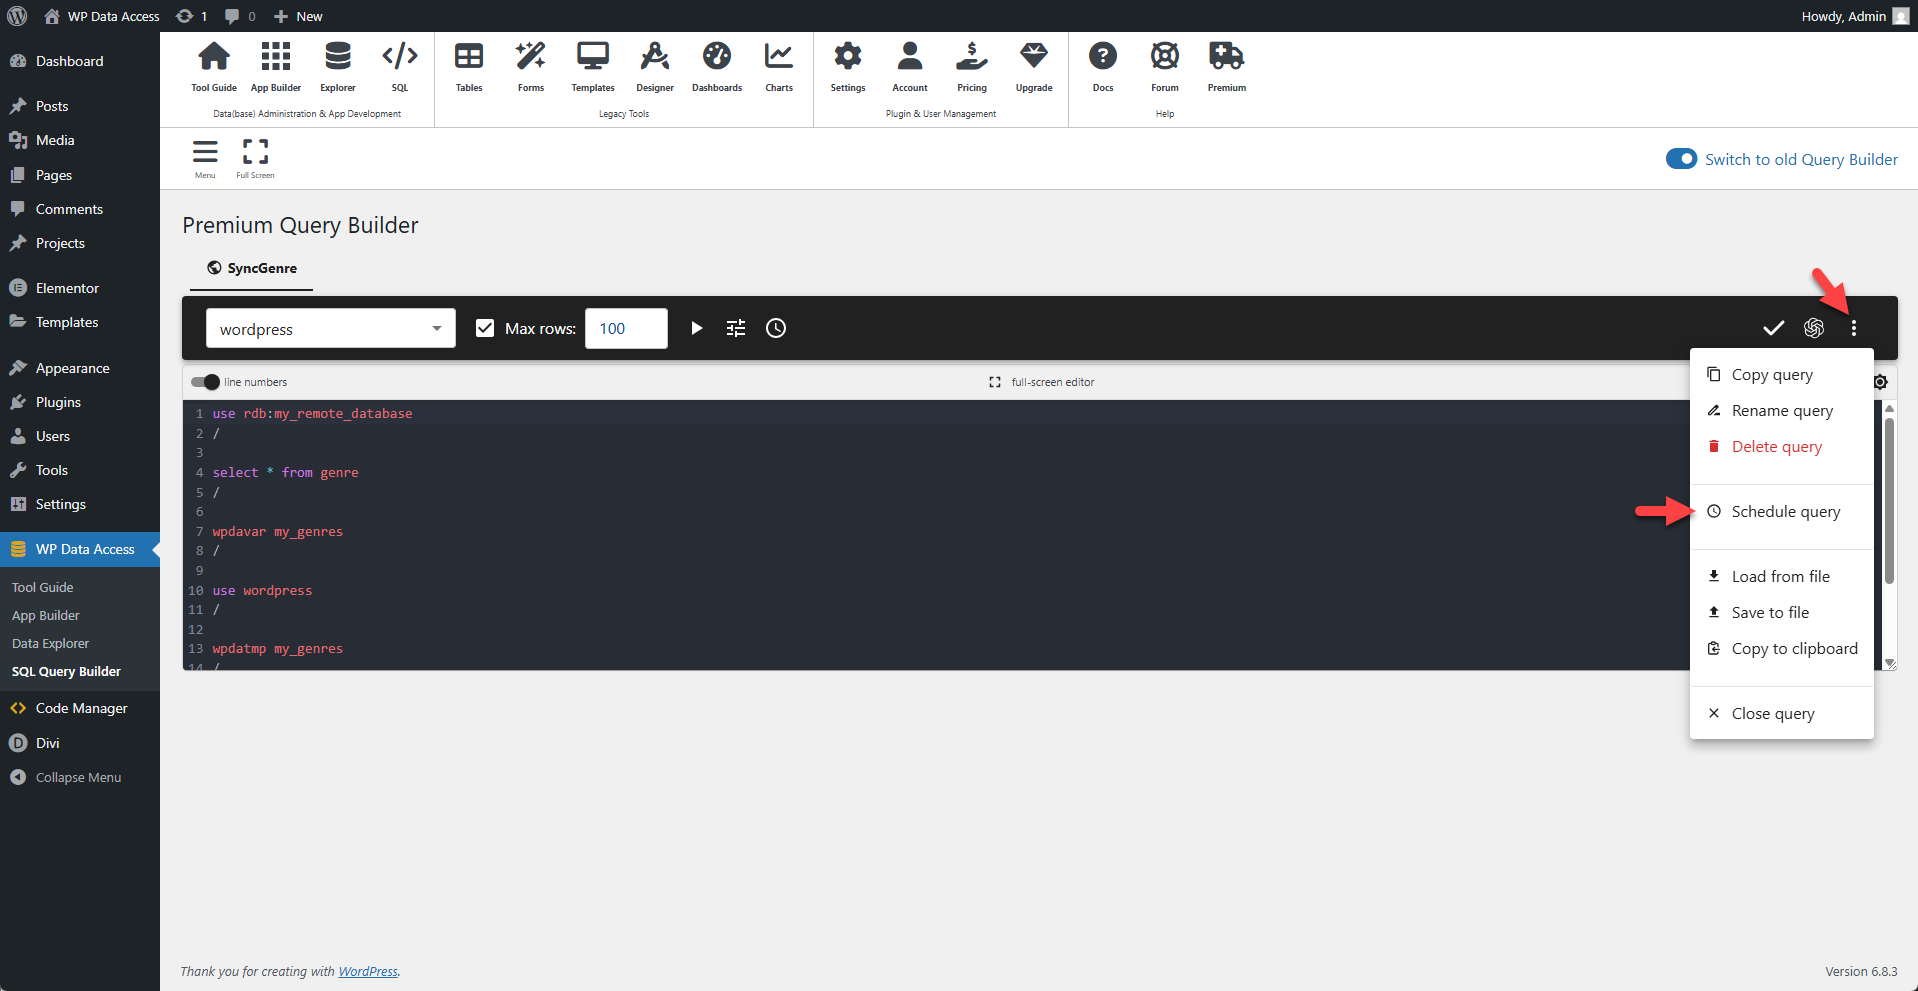Click the AI assistant icon in the query toolbar
Image resolution: width=1918 pixels, height=991 pixels.
click(1814, 328)
